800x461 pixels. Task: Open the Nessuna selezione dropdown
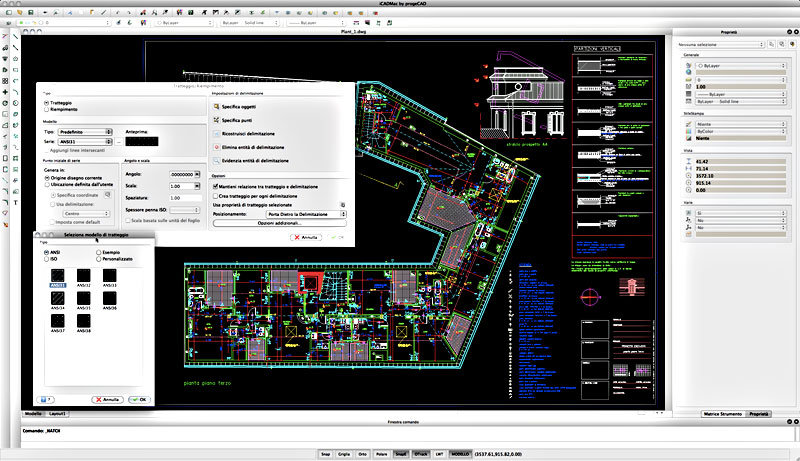coord(720,45)
